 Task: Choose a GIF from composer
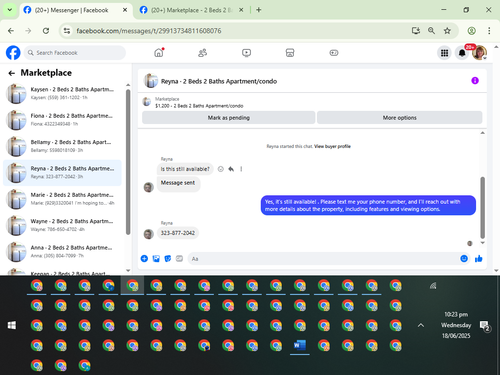click(x=179, y=258)
